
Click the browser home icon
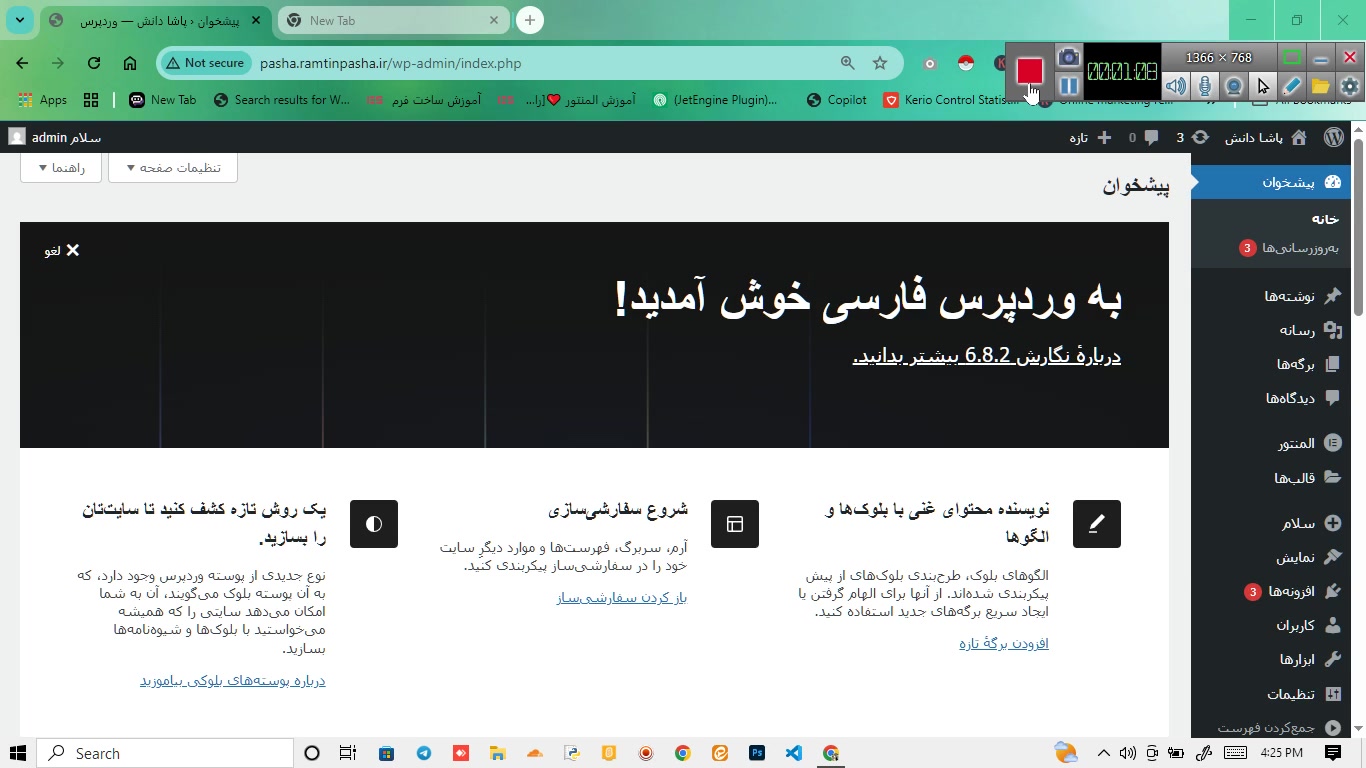point(130,63)
